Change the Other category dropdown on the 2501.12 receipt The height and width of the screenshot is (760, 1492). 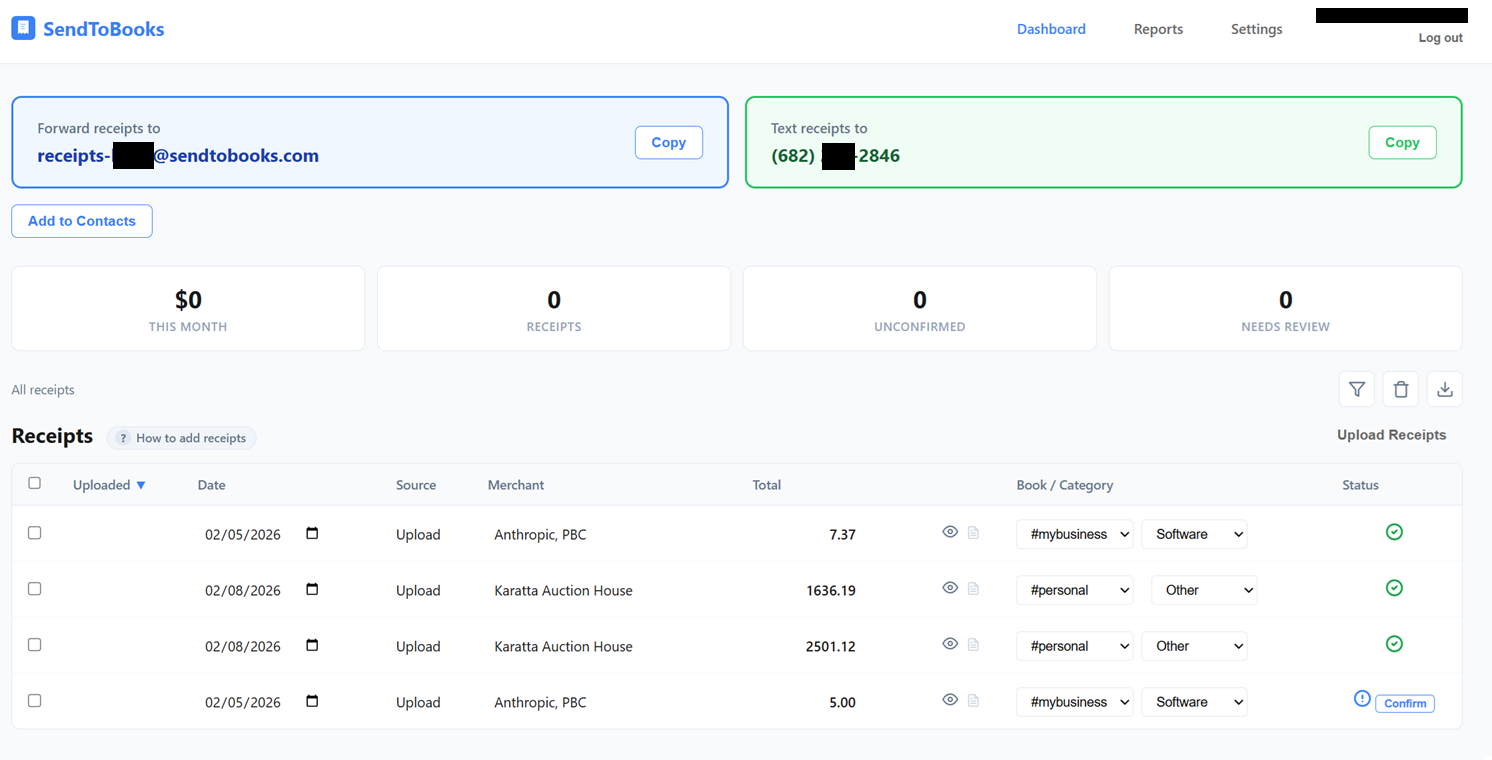point(1195,645)
